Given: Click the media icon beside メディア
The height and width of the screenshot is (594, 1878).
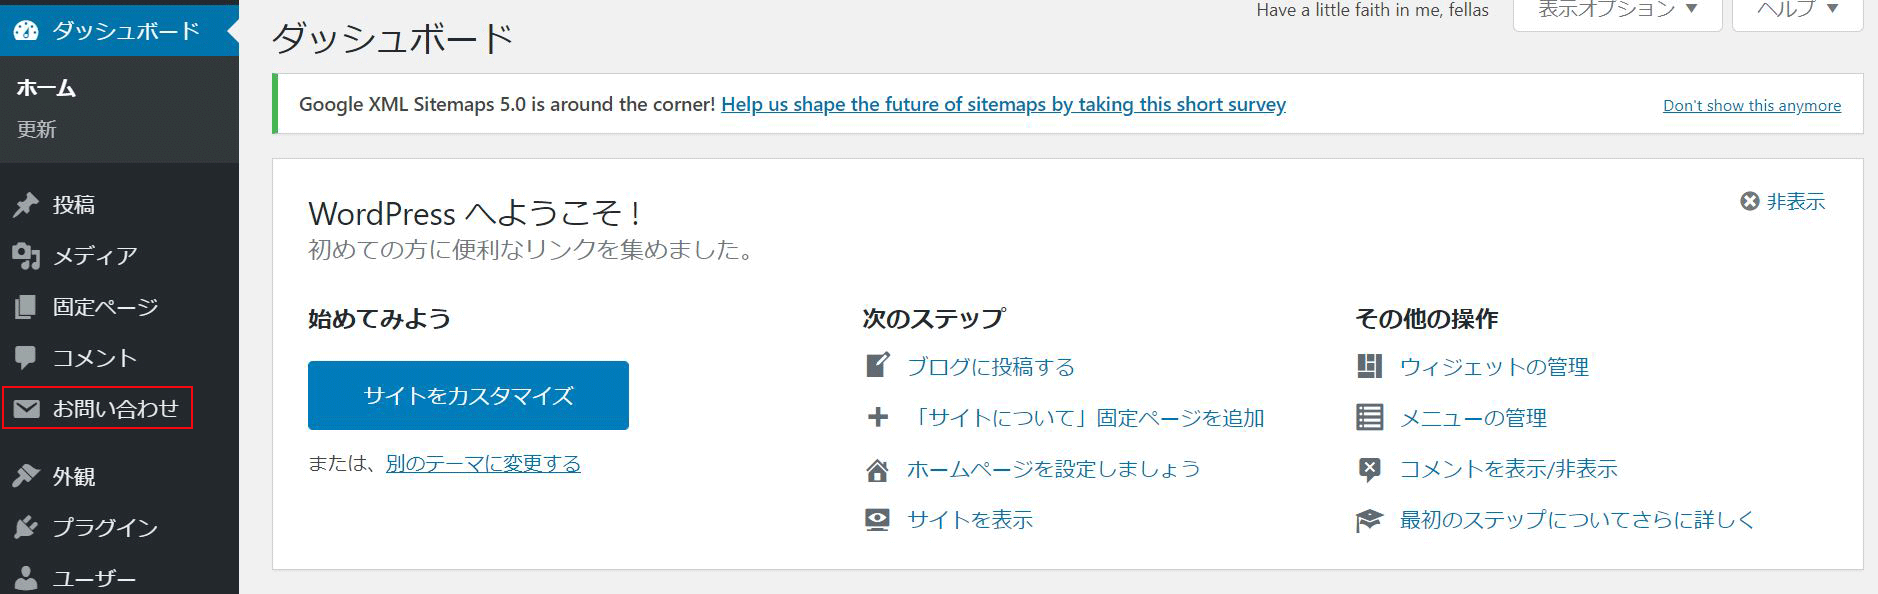Looking at the screenshot, I should click(26, 256).
